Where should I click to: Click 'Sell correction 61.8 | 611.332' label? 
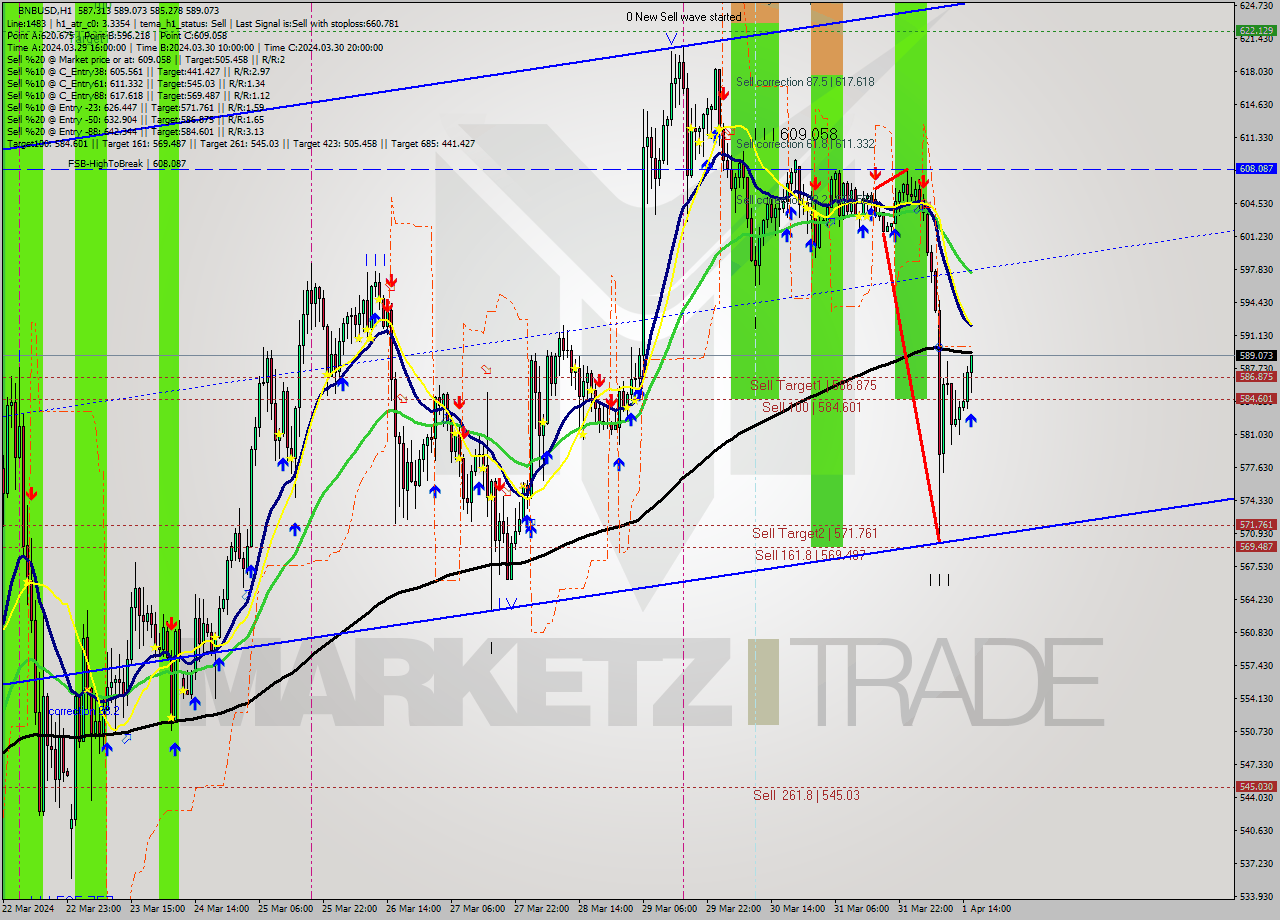(805, 144)
